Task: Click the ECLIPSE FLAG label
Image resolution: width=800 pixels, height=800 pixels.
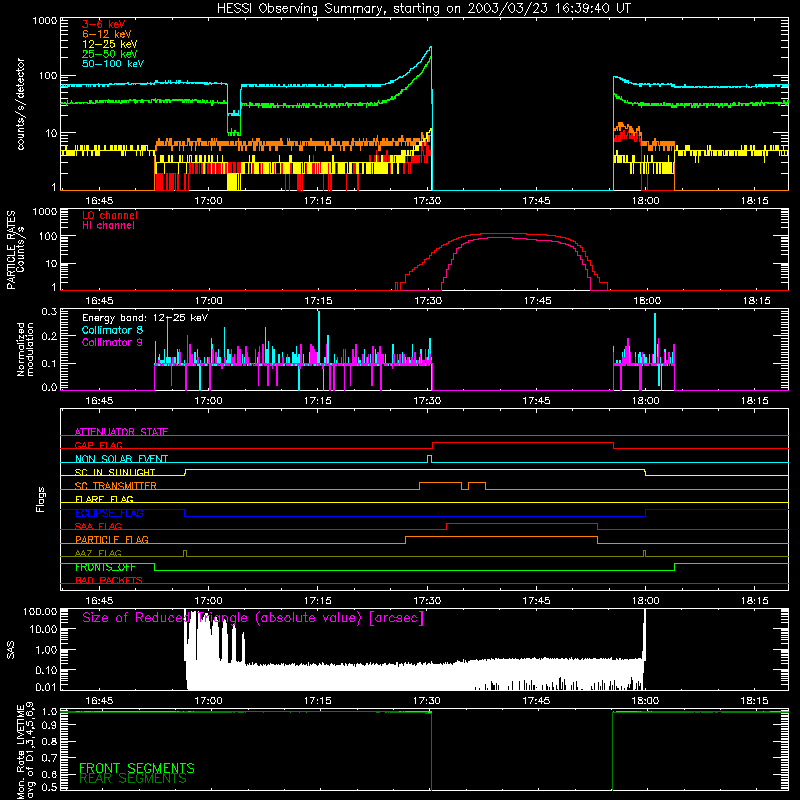Action: pos(109,513)
